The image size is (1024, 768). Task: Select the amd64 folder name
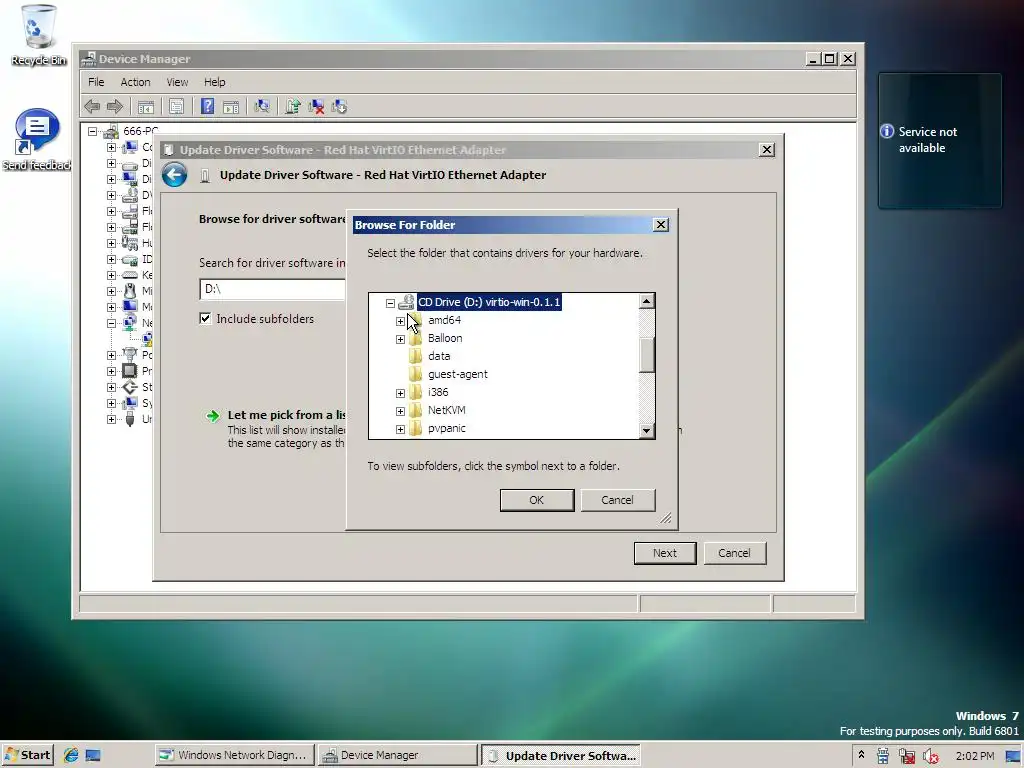(x=444, y=320)
